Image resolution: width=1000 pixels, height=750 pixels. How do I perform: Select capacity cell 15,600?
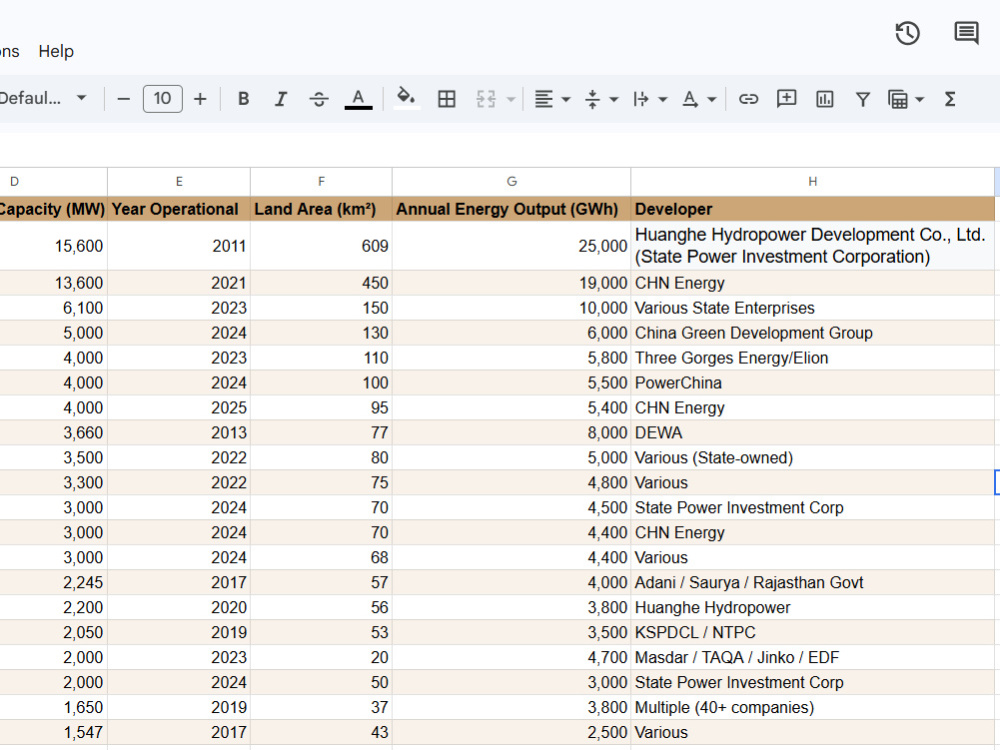click(54, 246)
